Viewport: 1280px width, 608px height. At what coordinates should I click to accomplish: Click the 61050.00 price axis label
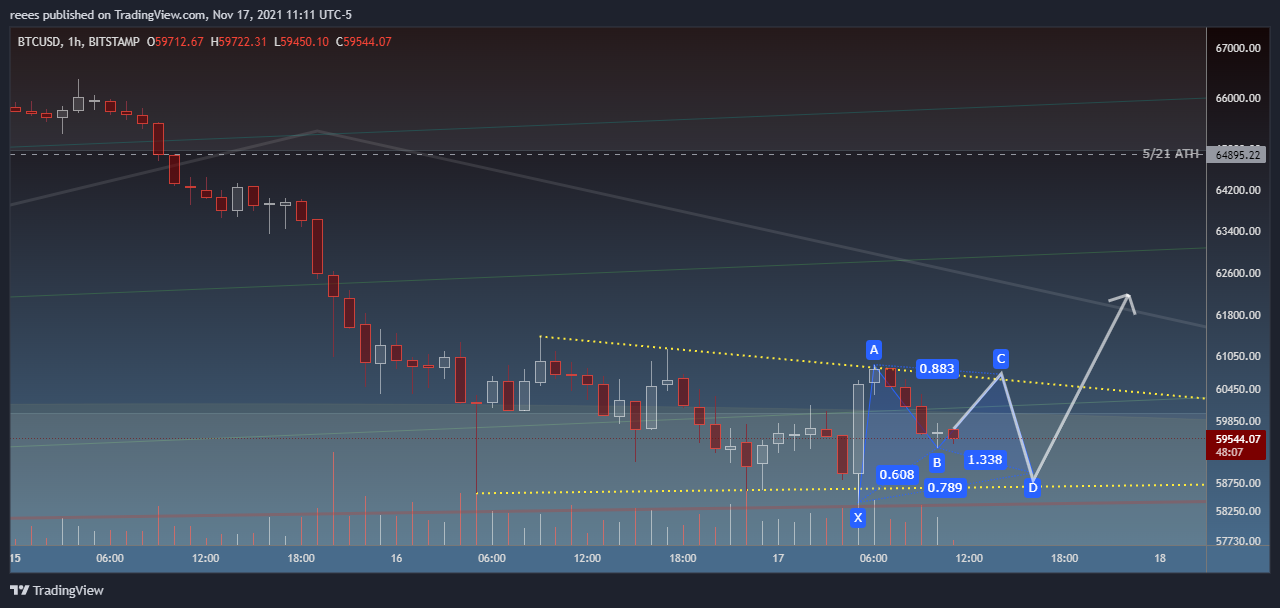pos(1238,356)
